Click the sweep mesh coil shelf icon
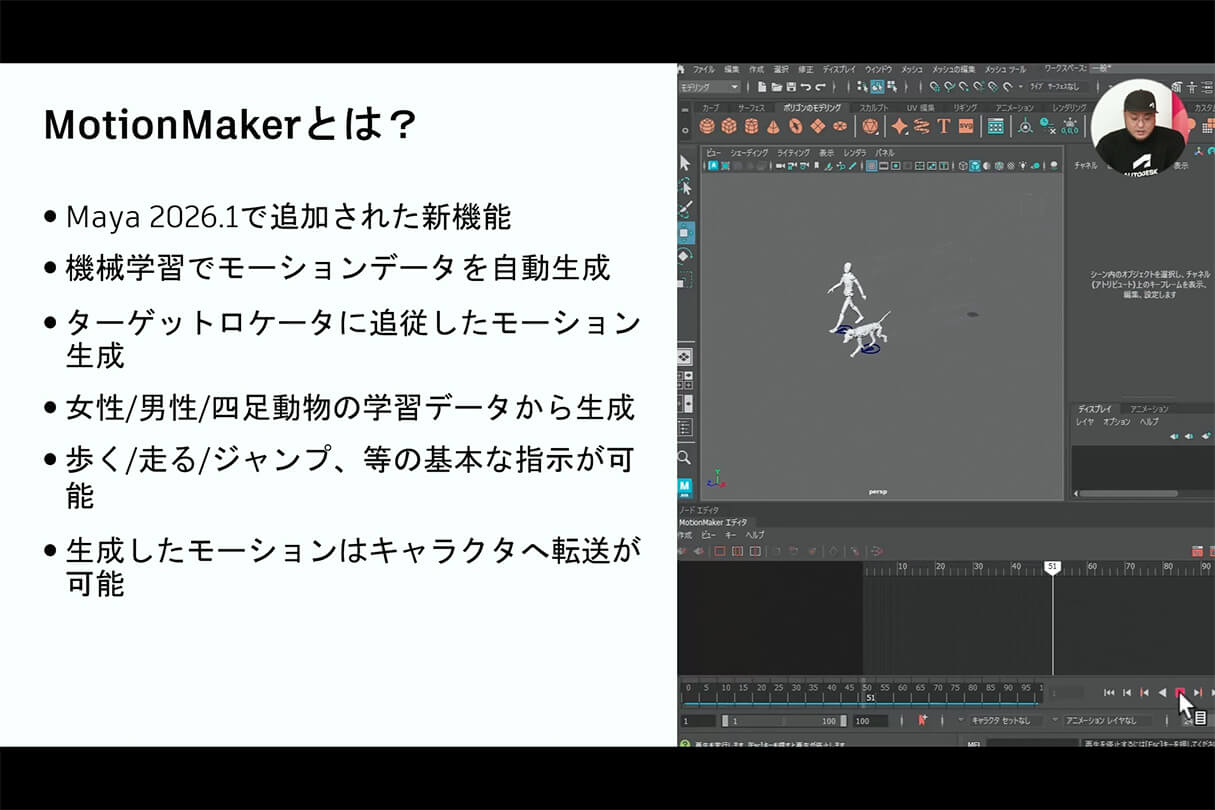Screen dimensions: 1215x810 [921, 126]
